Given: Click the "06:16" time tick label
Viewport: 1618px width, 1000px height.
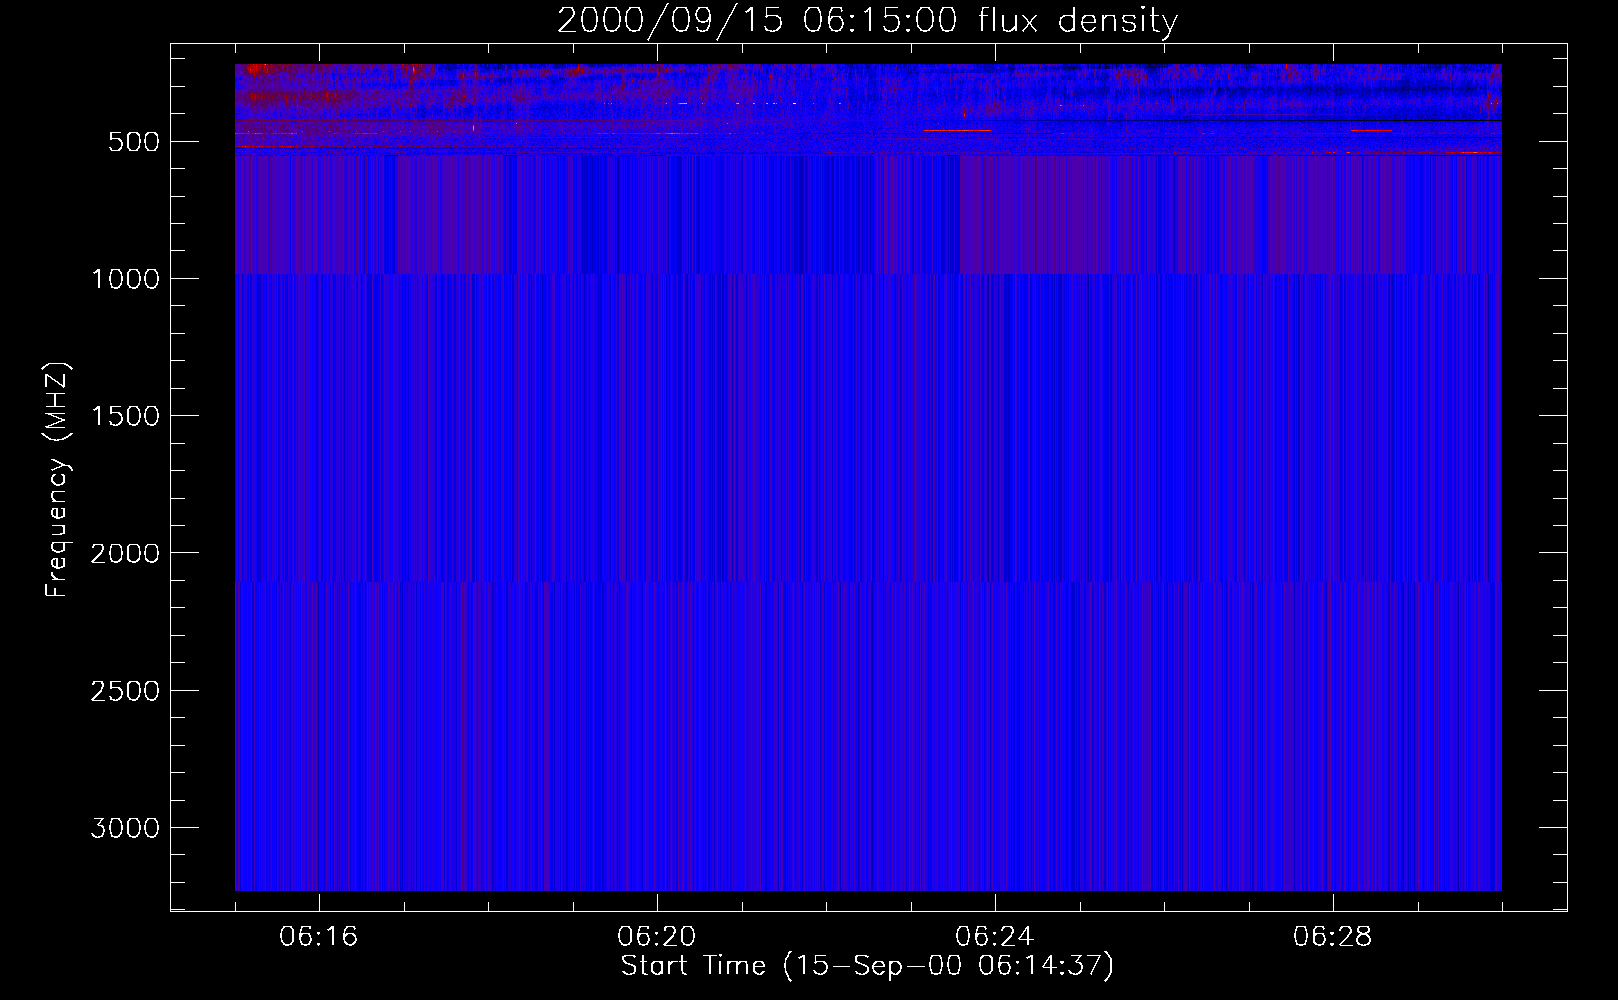Looking at the screenshot, I should (319, 937).
